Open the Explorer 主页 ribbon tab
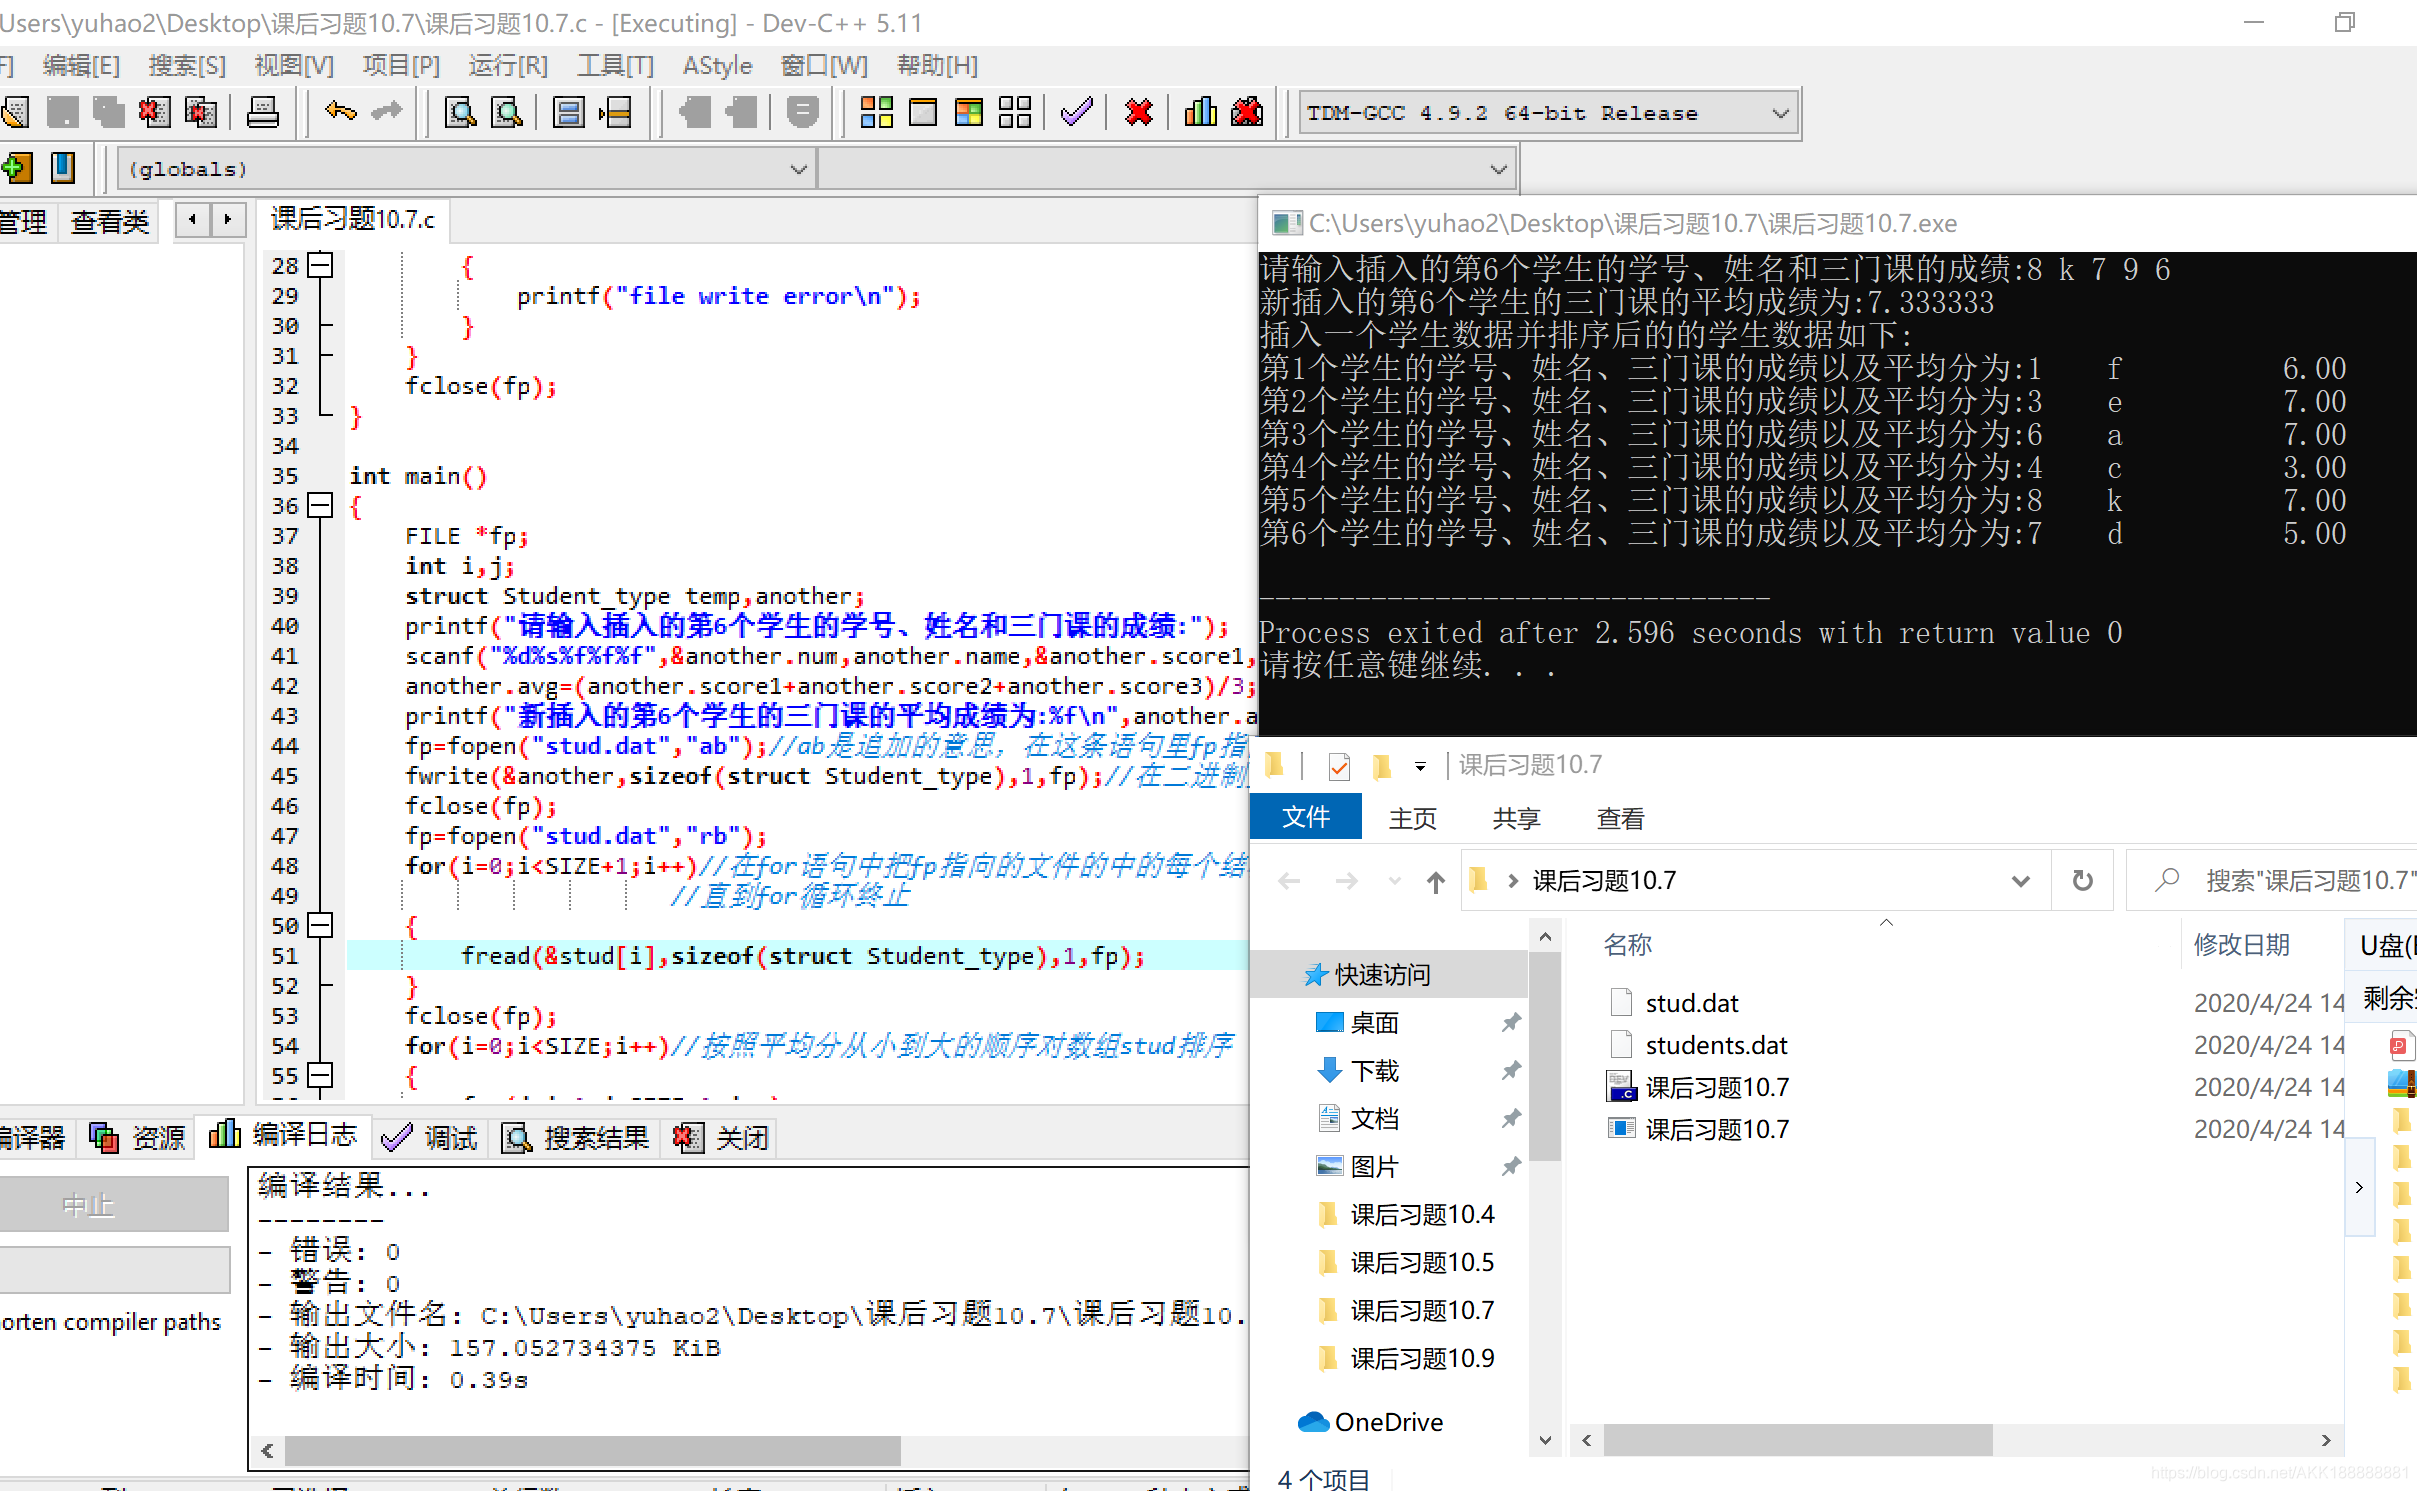The height and width of the screenshot is (1491, 2417). pos(1413,819)
